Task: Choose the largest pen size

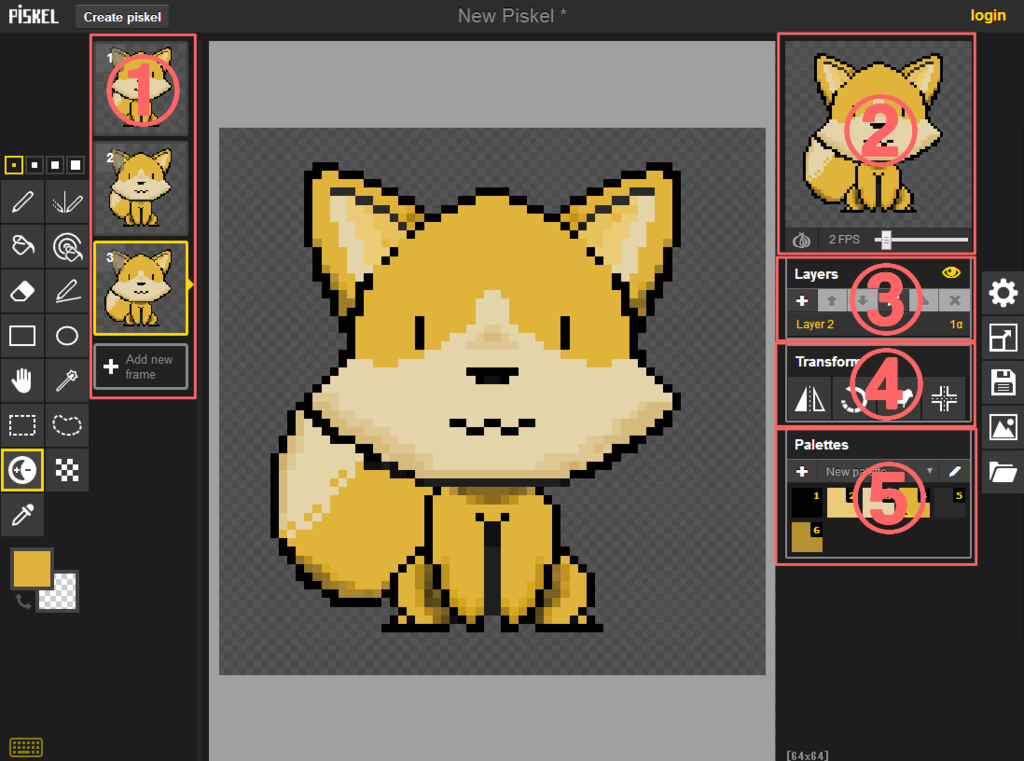Action: pos(76,165)
